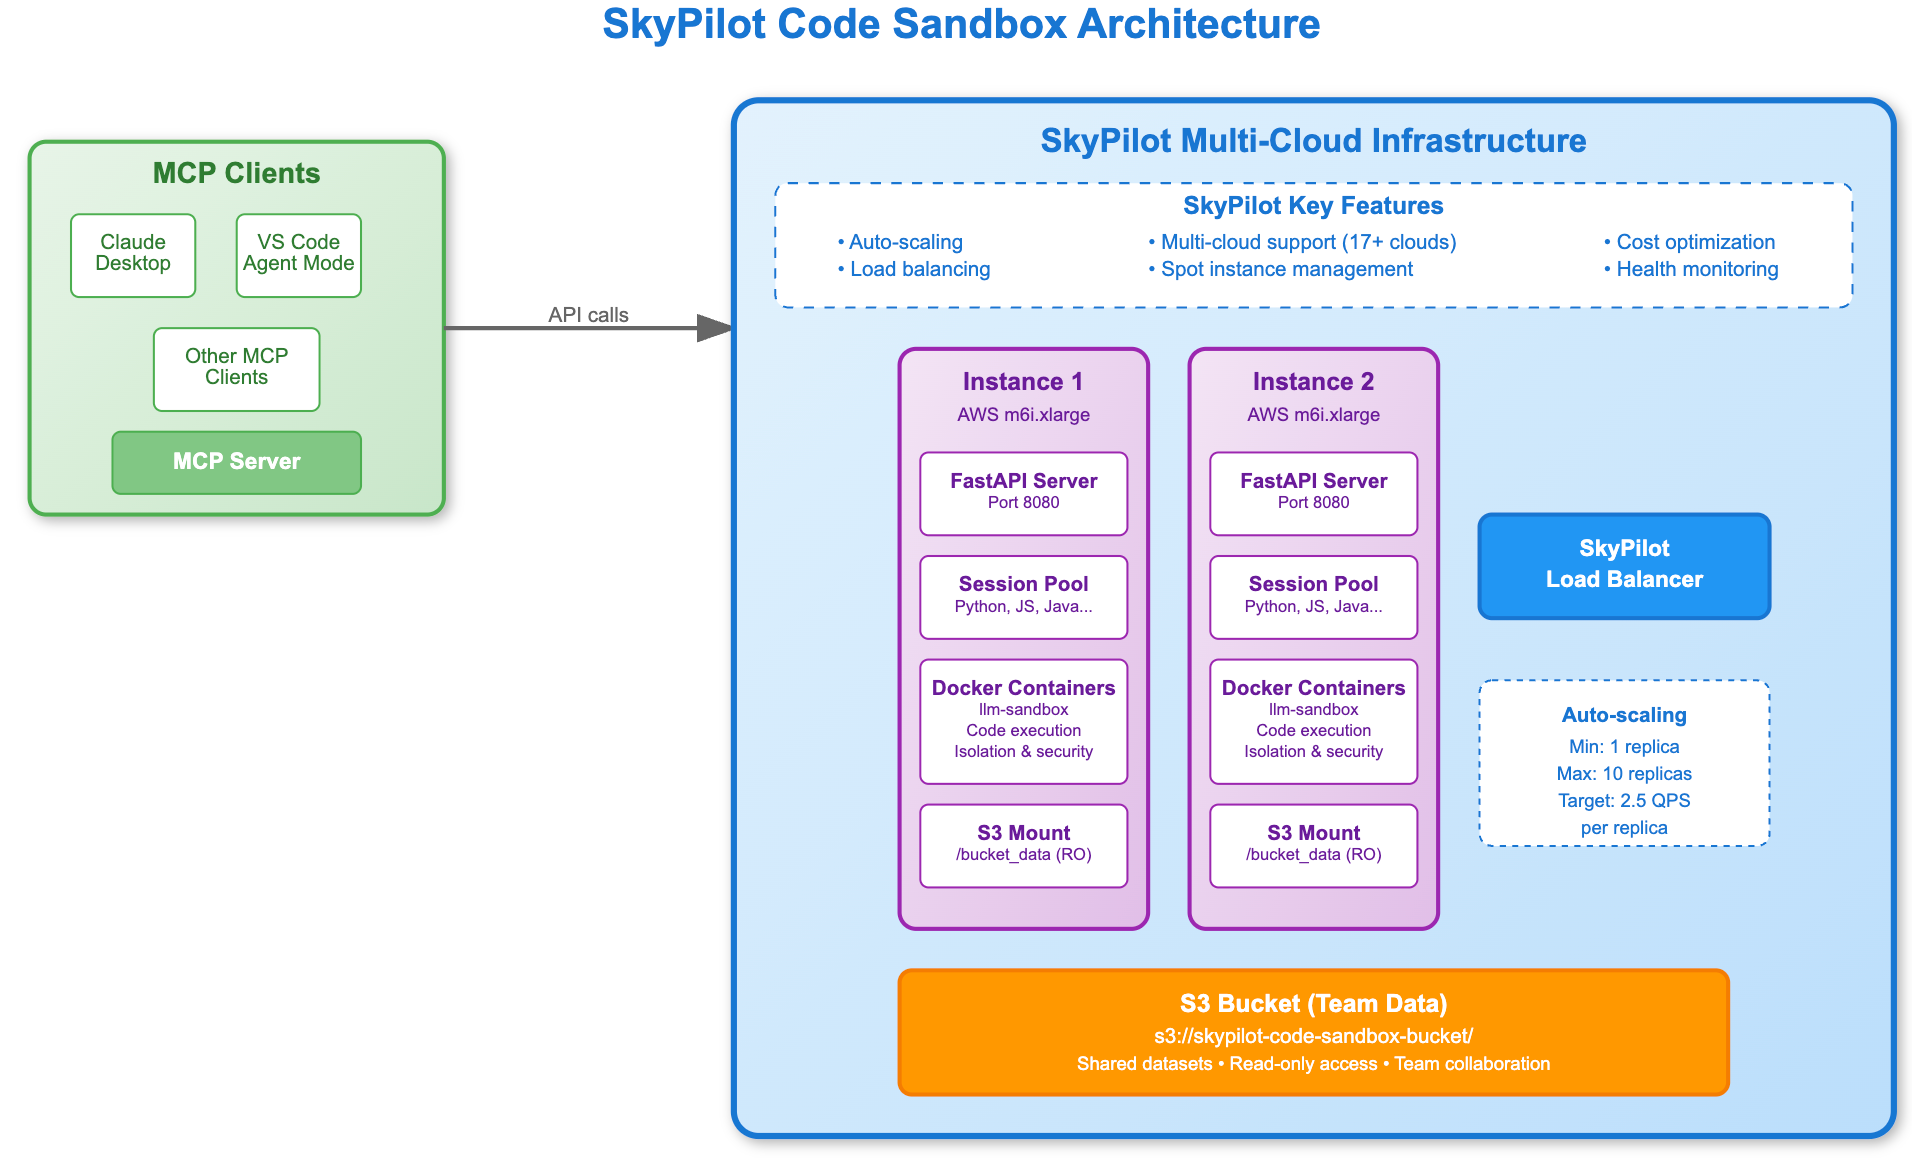The width and height of the screenshot is (1912, 1162).
Task: Click '/bucket_data (RO)' in Instance 1
Action: pyautogui.click(x=1023, y=855)
